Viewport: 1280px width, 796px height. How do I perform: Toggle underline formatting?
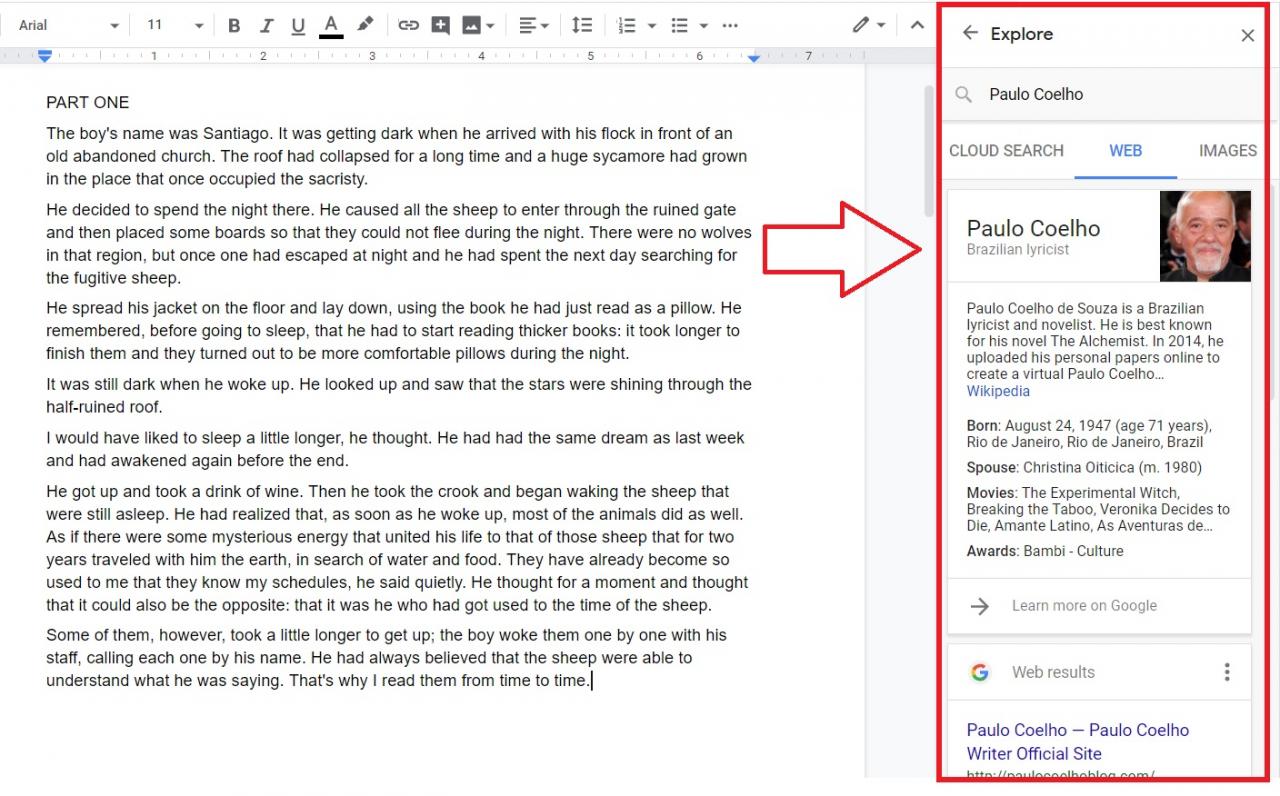[x=298, y=25]
